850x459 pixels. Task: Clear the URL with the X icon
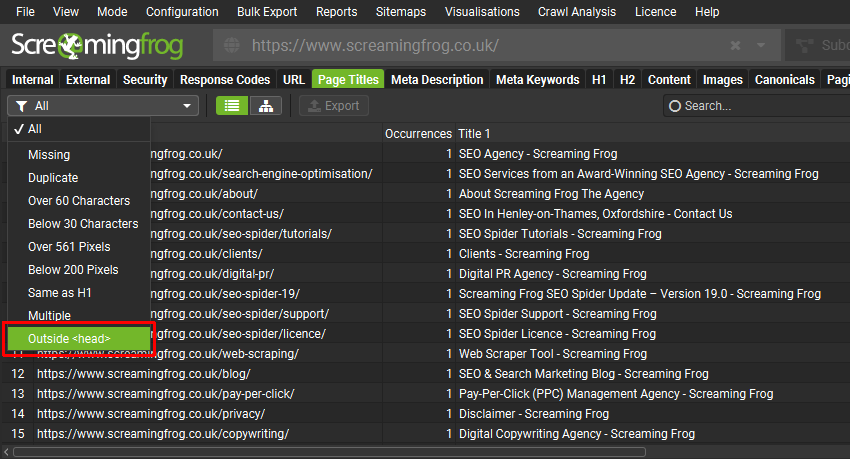(x=735, y=46)
